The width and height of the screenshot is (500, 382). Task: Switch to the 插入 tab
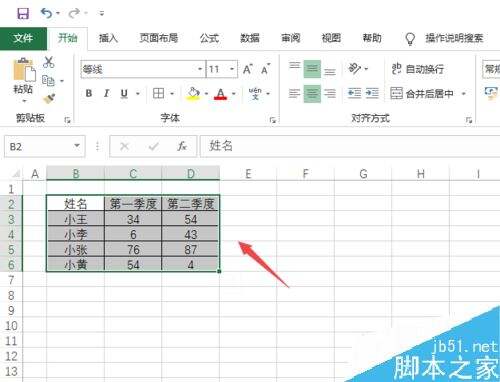pos(108,38)
